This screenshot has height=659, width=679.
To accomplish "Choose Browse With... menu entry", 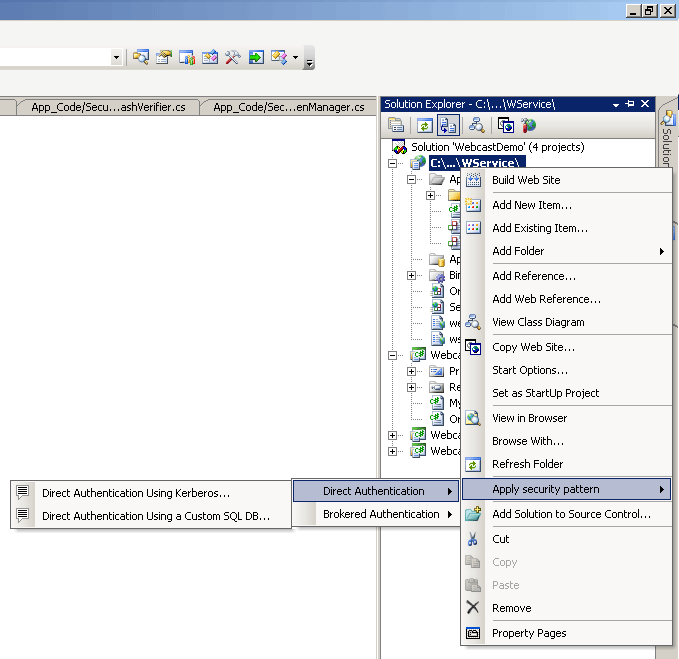I will point(567,441).
